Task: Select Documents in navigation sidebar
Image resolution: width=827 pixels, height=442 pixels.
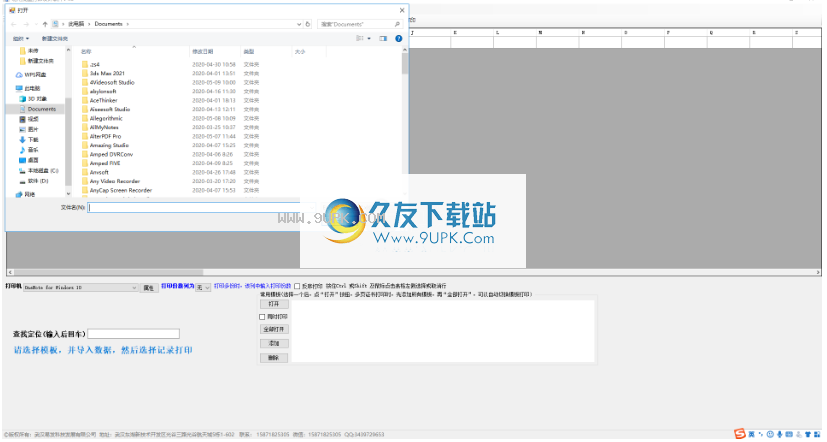Action: (37, 109)
